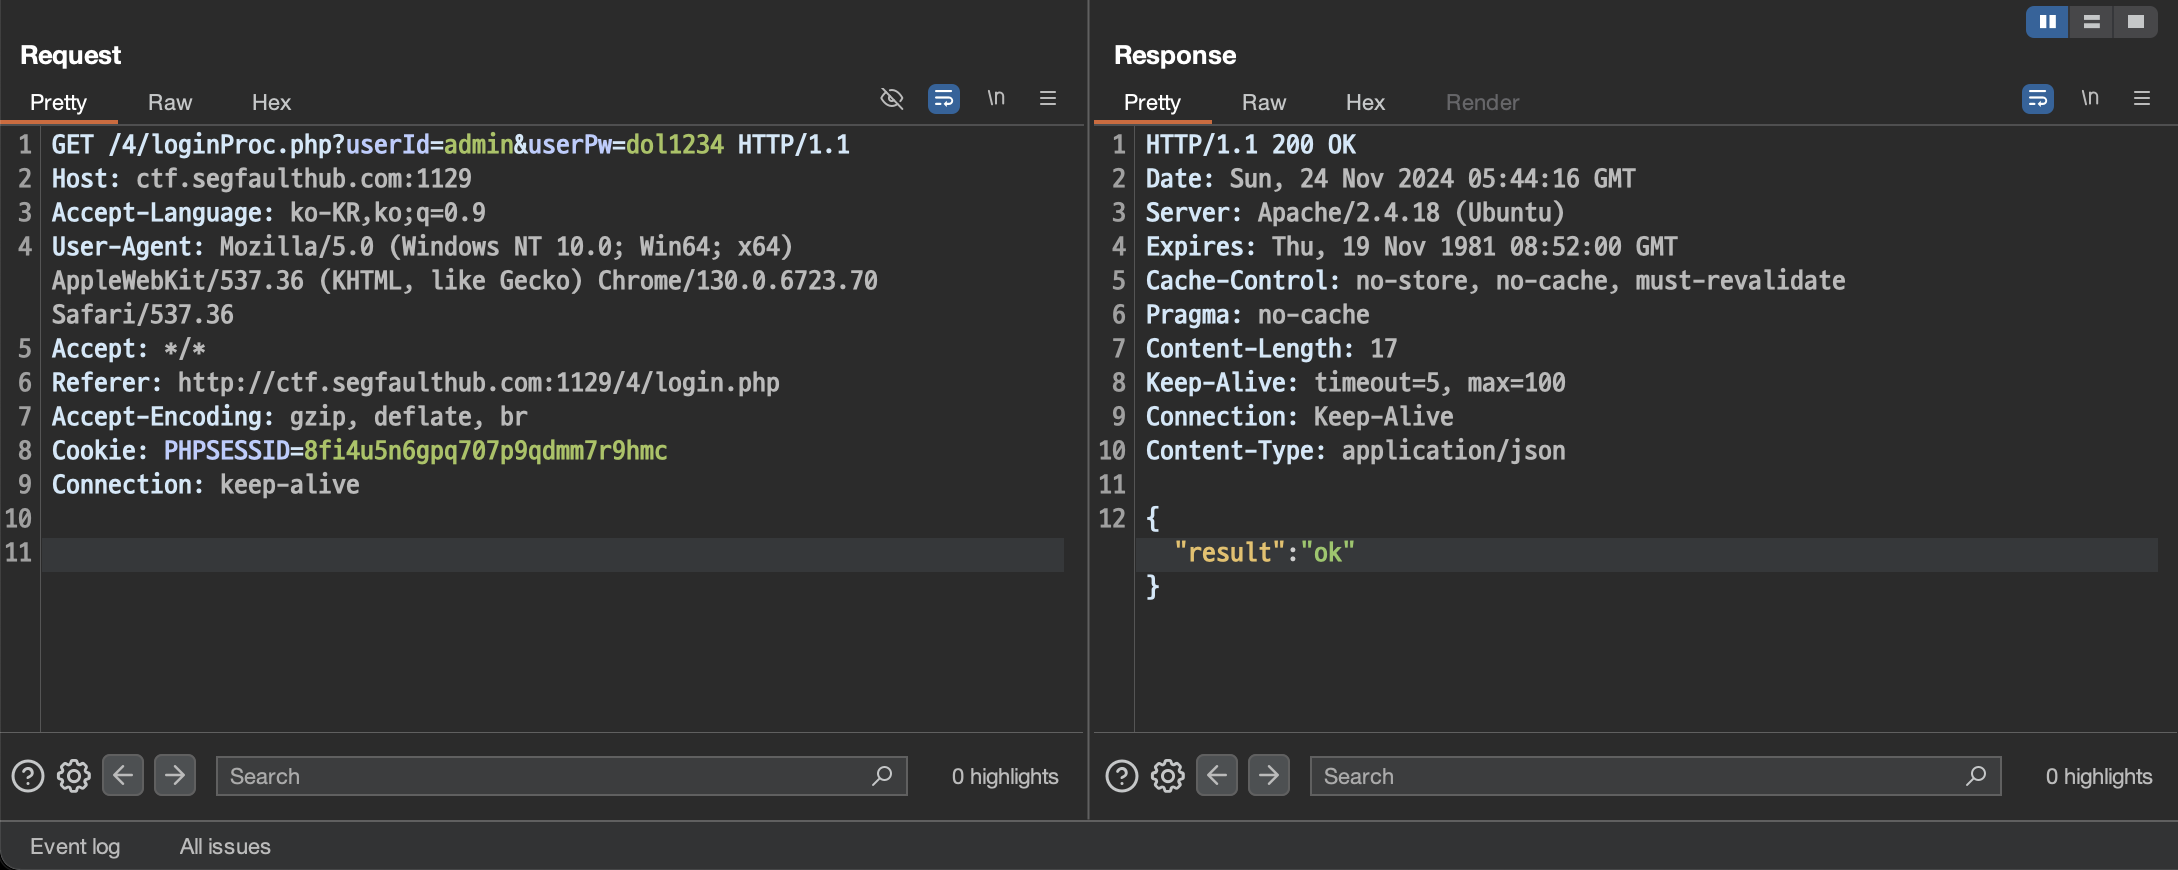
Task: Switch to side-by-side split layout
Action: pos(2047,21)
